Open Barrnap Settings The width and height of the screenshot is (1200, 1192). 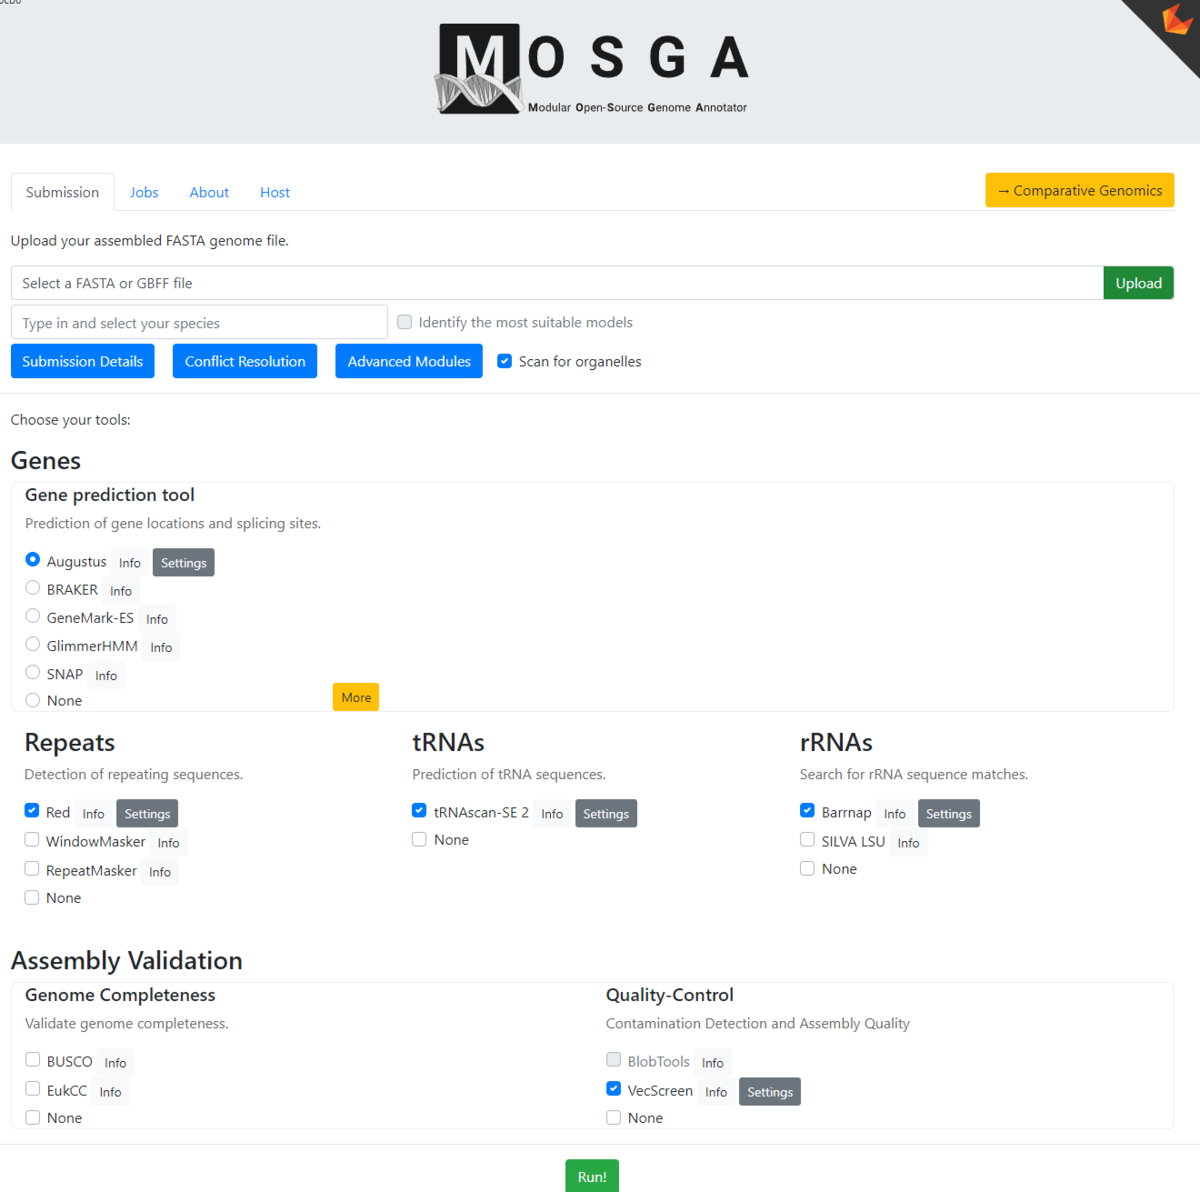[949, 814]
